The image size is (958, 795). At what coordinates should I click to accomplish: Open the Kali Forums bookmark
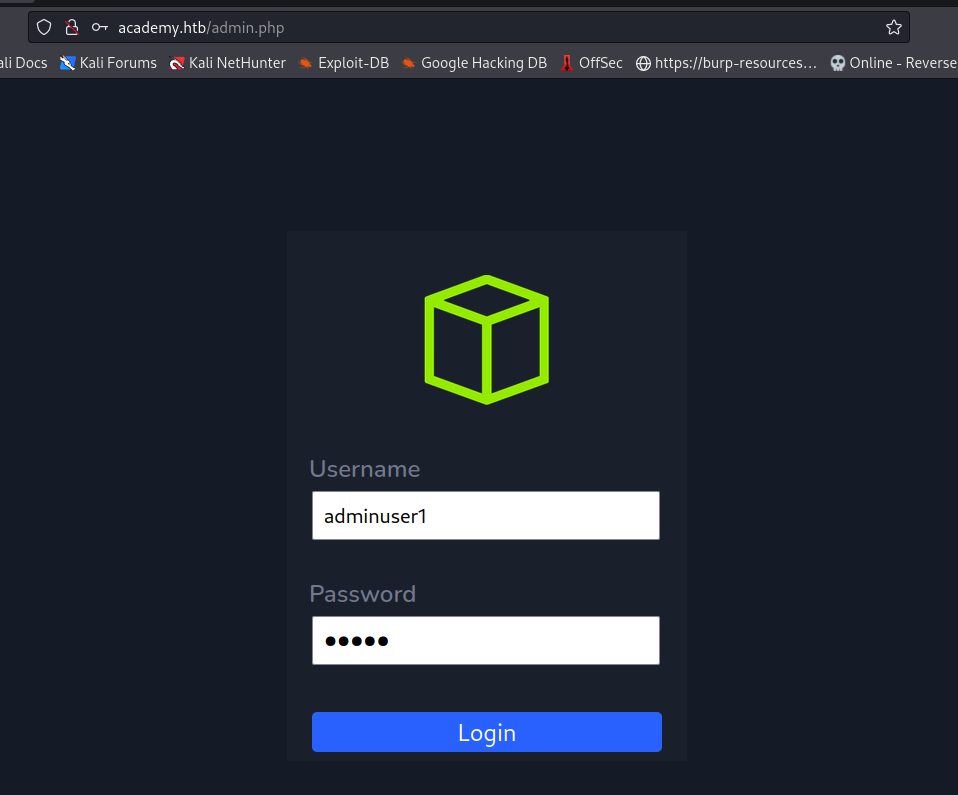[x=108, y=63]
